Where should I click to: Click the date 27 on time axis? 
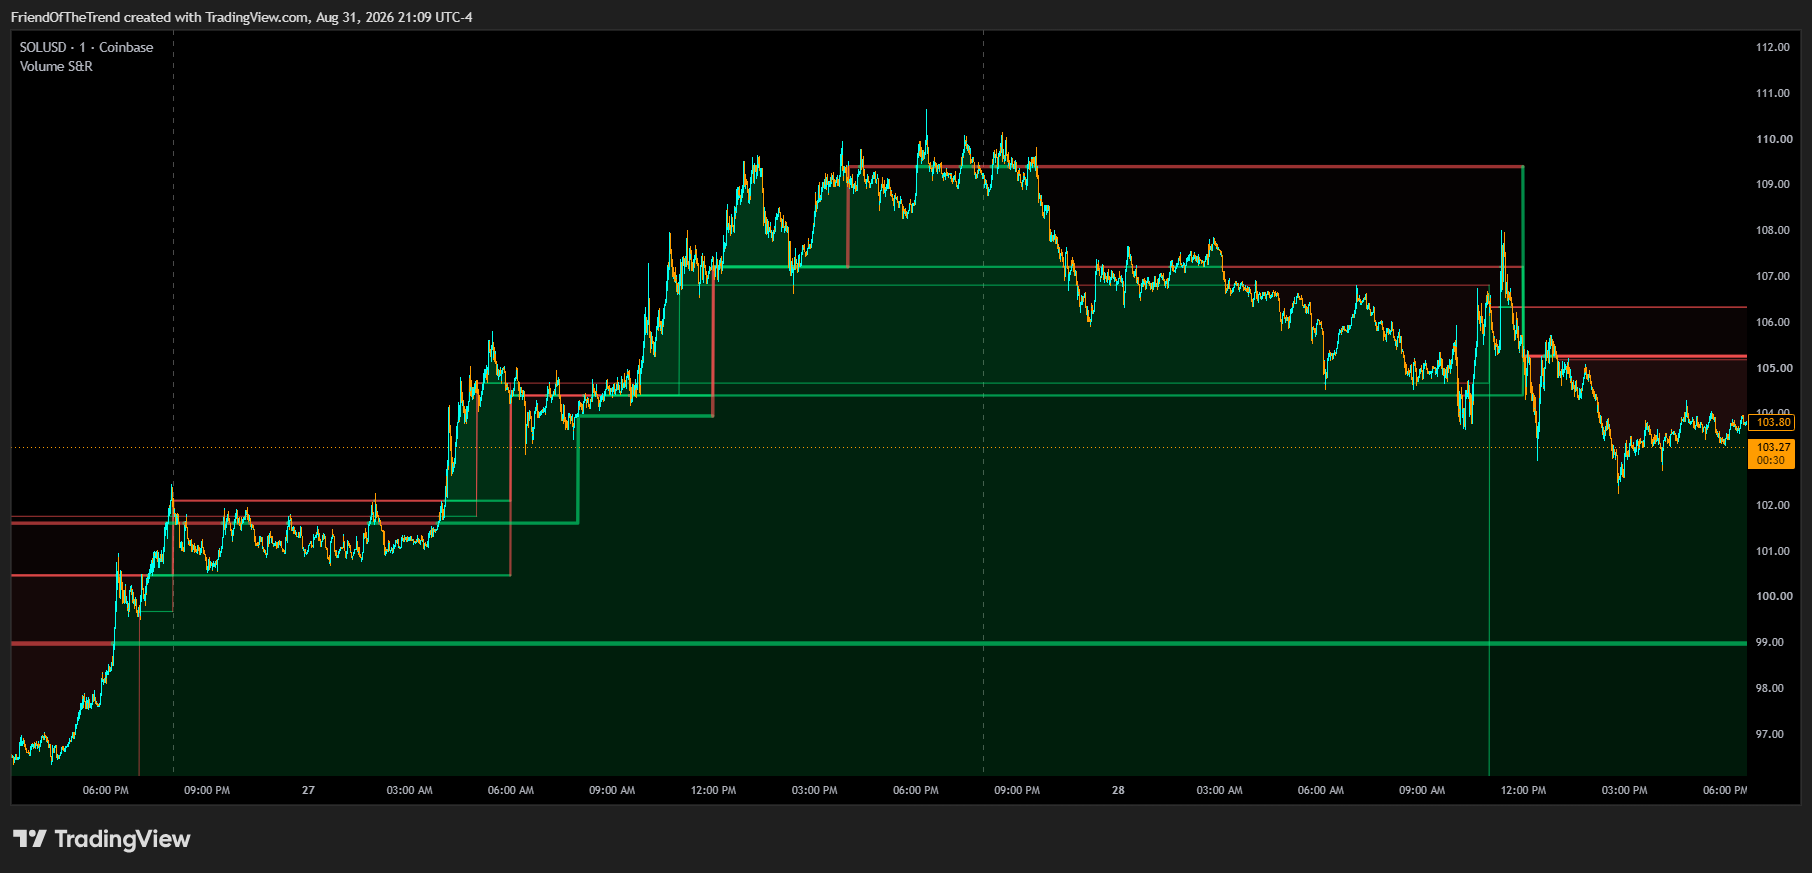coord(308,790)
